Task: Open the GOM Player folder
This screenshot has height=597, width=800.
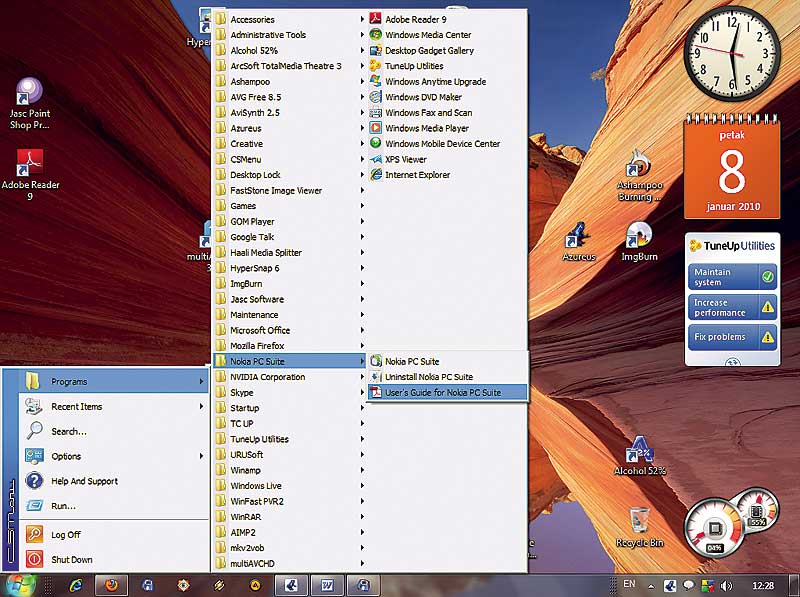Action: point(290,221)
